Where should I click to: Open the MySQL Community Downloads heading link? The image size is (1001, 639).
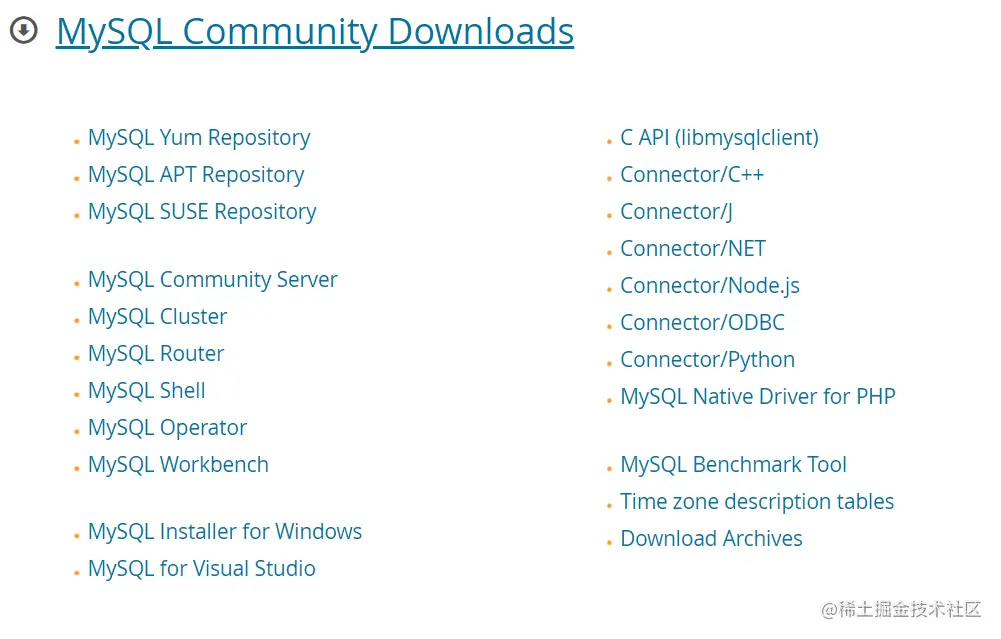click(x=315, y=31)
